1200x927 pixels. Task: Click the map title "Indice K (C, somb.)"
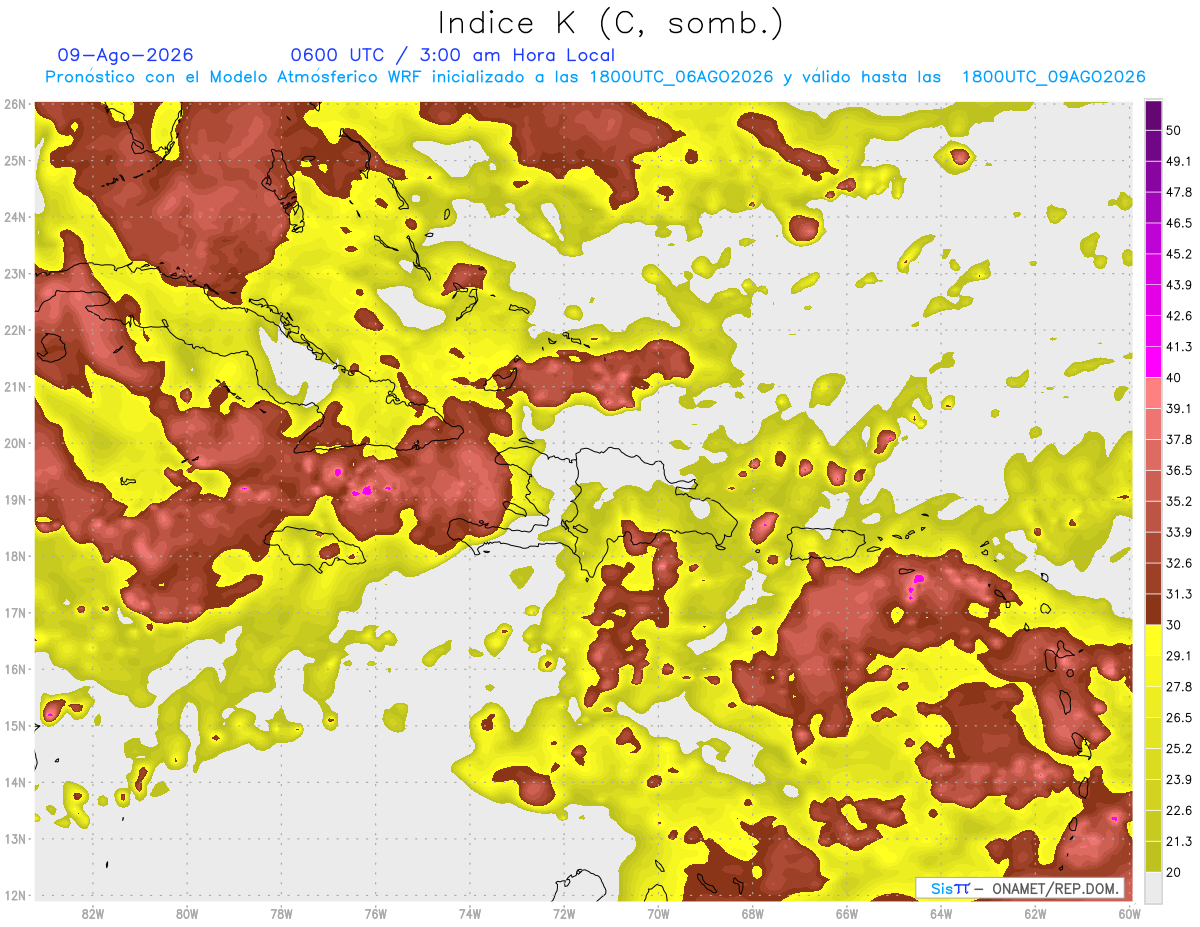tap(610, 23)
